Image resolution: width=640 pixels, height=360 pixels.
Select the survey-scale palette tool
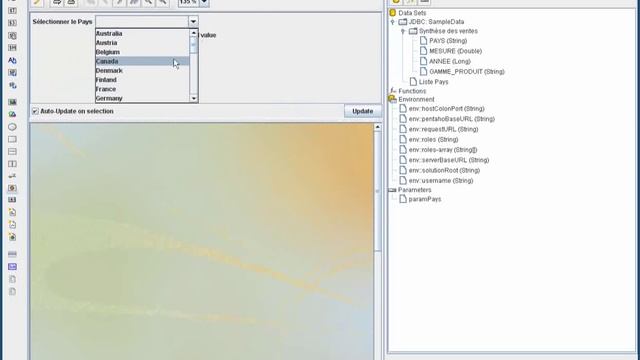12,176
